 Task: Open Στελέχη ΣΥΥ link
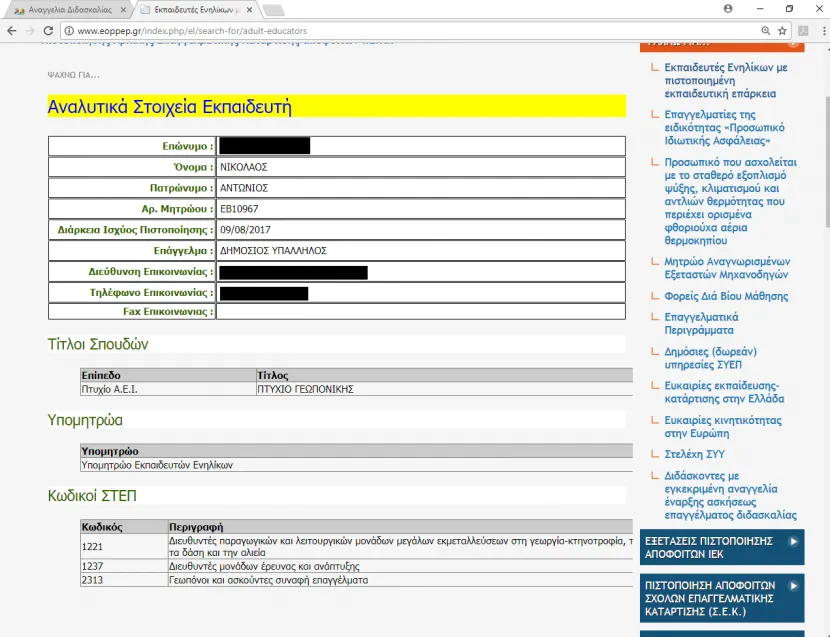click(x=694, y=454)
